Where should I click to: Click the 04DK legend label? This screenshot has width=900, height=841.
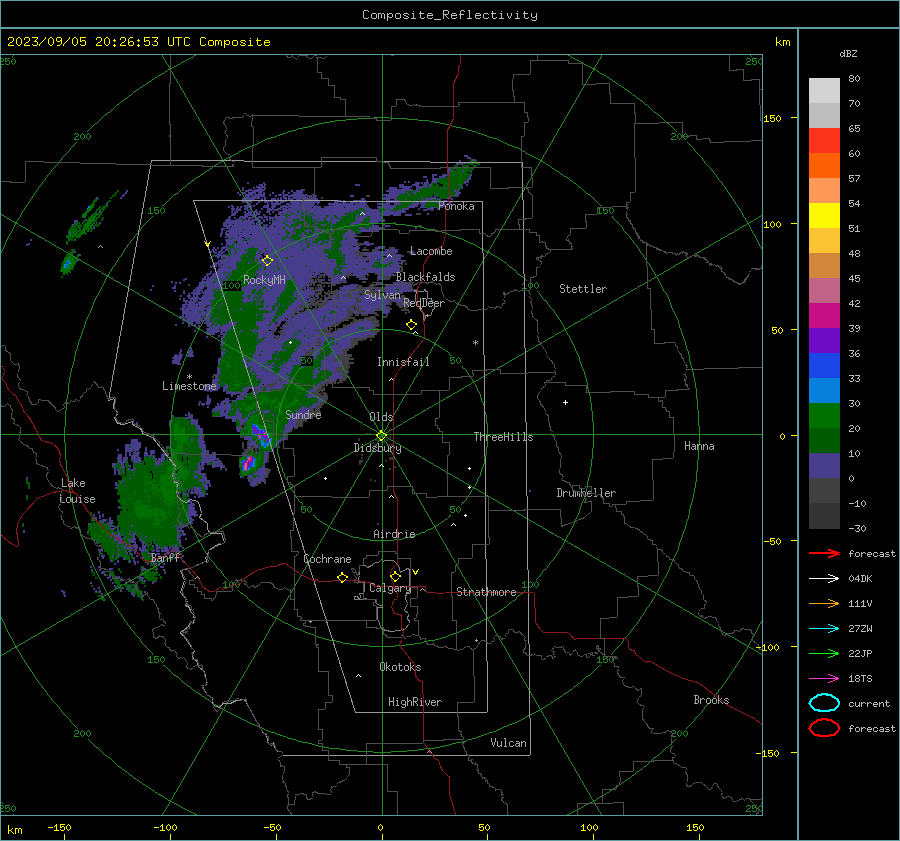point(860,579)
